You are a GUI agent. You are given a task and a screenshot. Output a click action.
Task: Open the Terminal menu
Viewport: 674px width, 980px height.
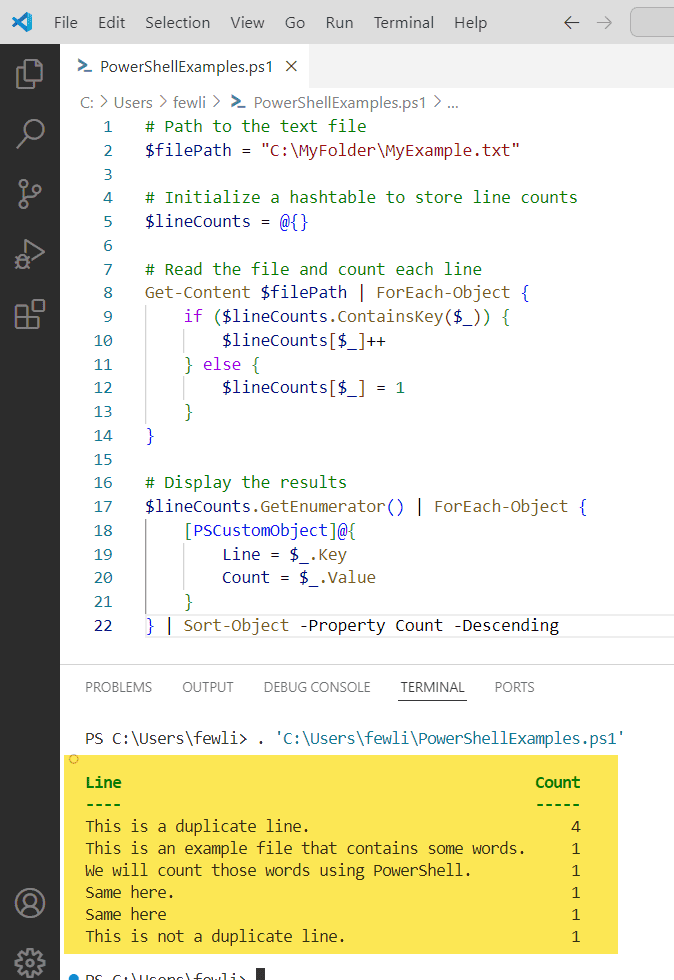(403, 22)
